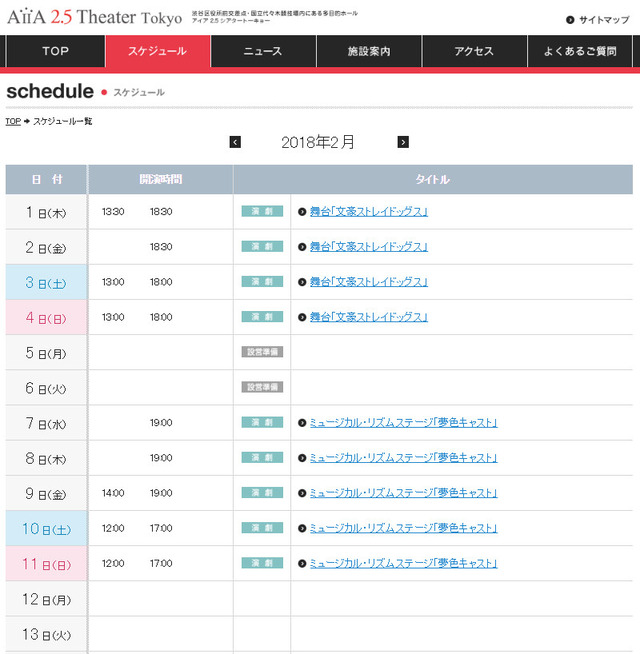Click the 設営準備 tag on 5日(月) row

point(262,352)
